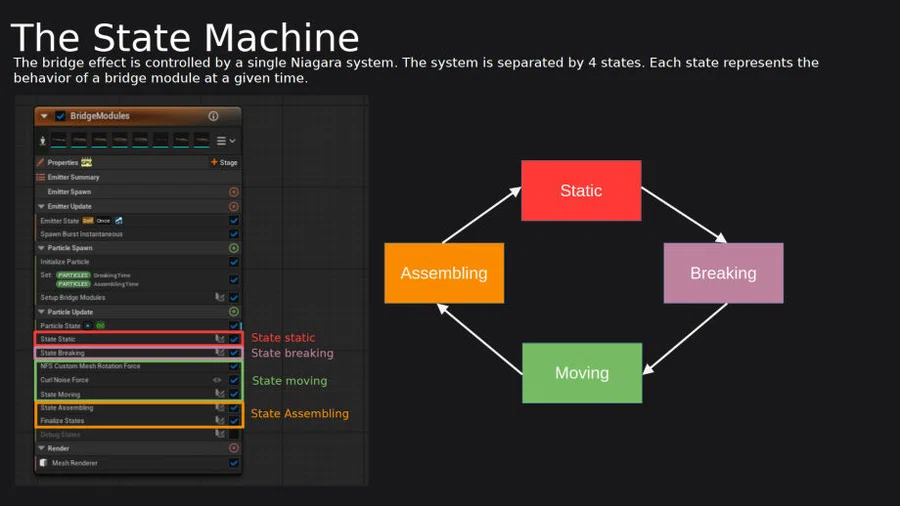Select the NFS Custom Mesh Rotation Force row
Screen dimensions: 900x506
(x=138, y=366)
